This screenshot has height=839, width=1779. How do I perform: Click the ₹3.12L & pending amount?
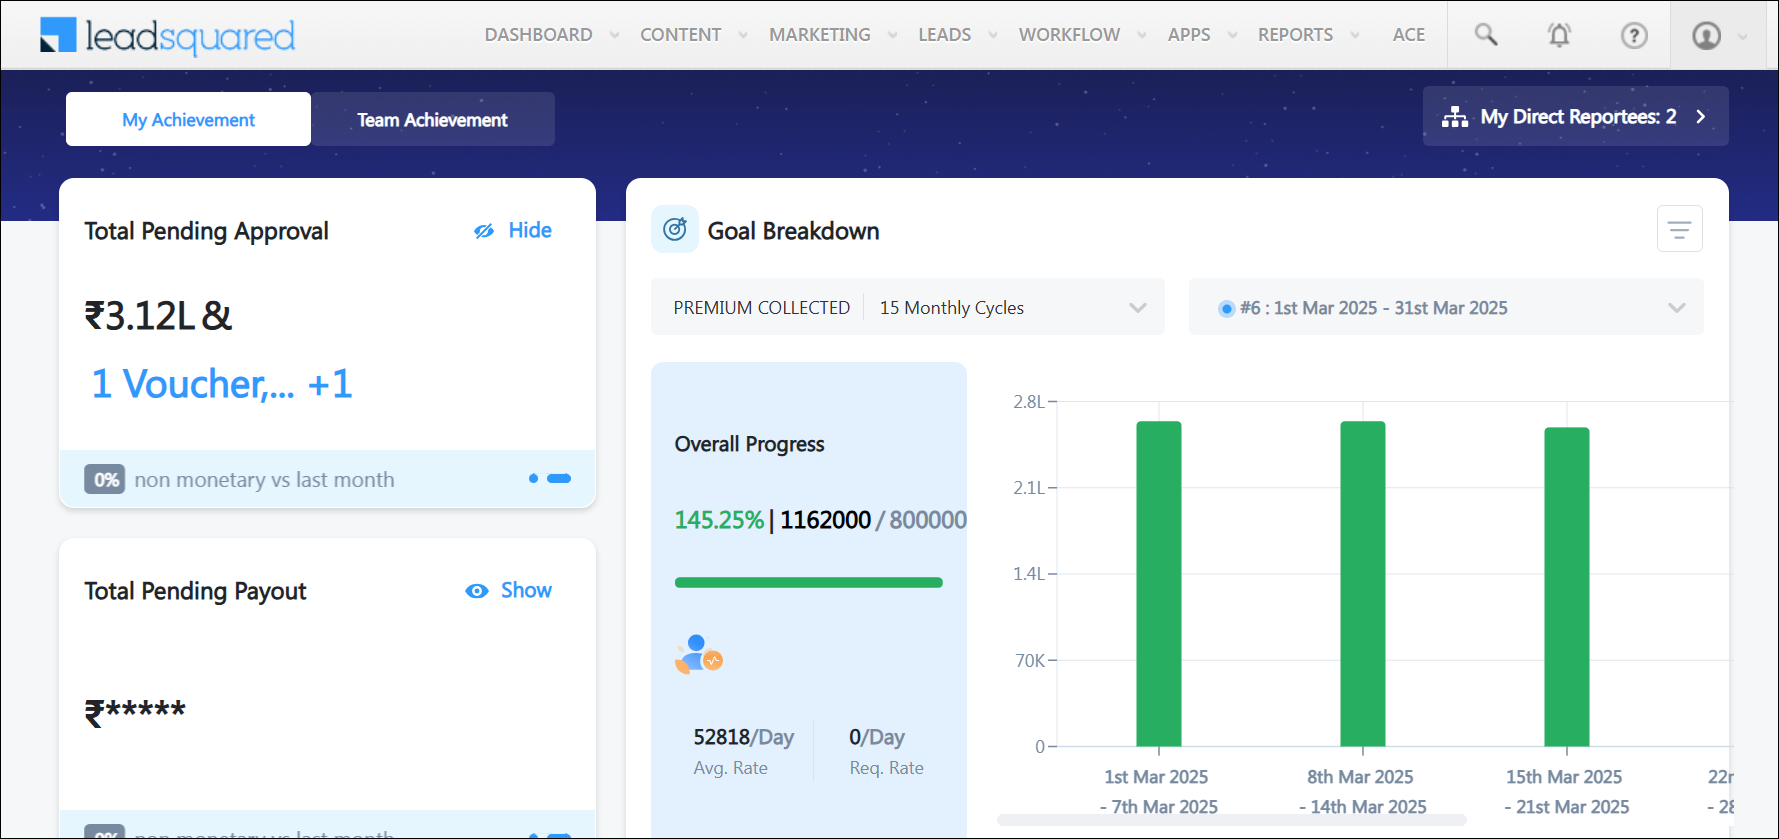(x=158, y=316)
